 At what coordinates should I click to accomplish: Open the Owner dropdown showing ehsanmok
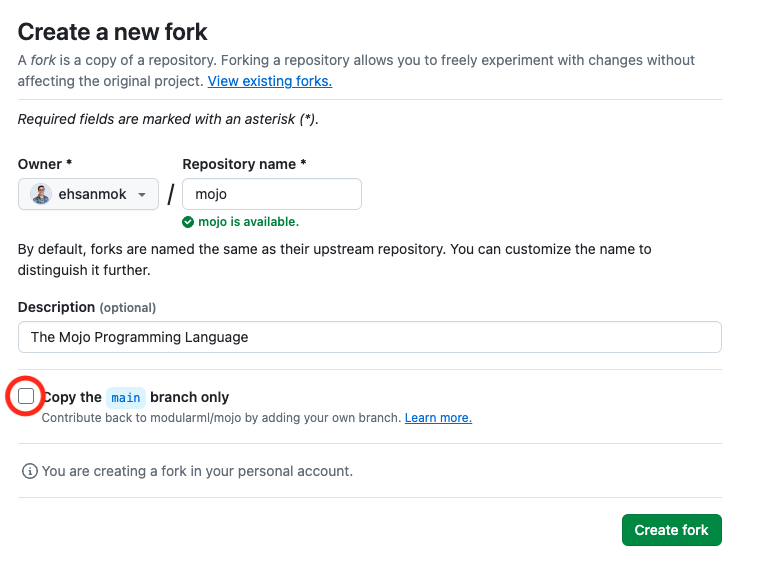click(88, 194)
